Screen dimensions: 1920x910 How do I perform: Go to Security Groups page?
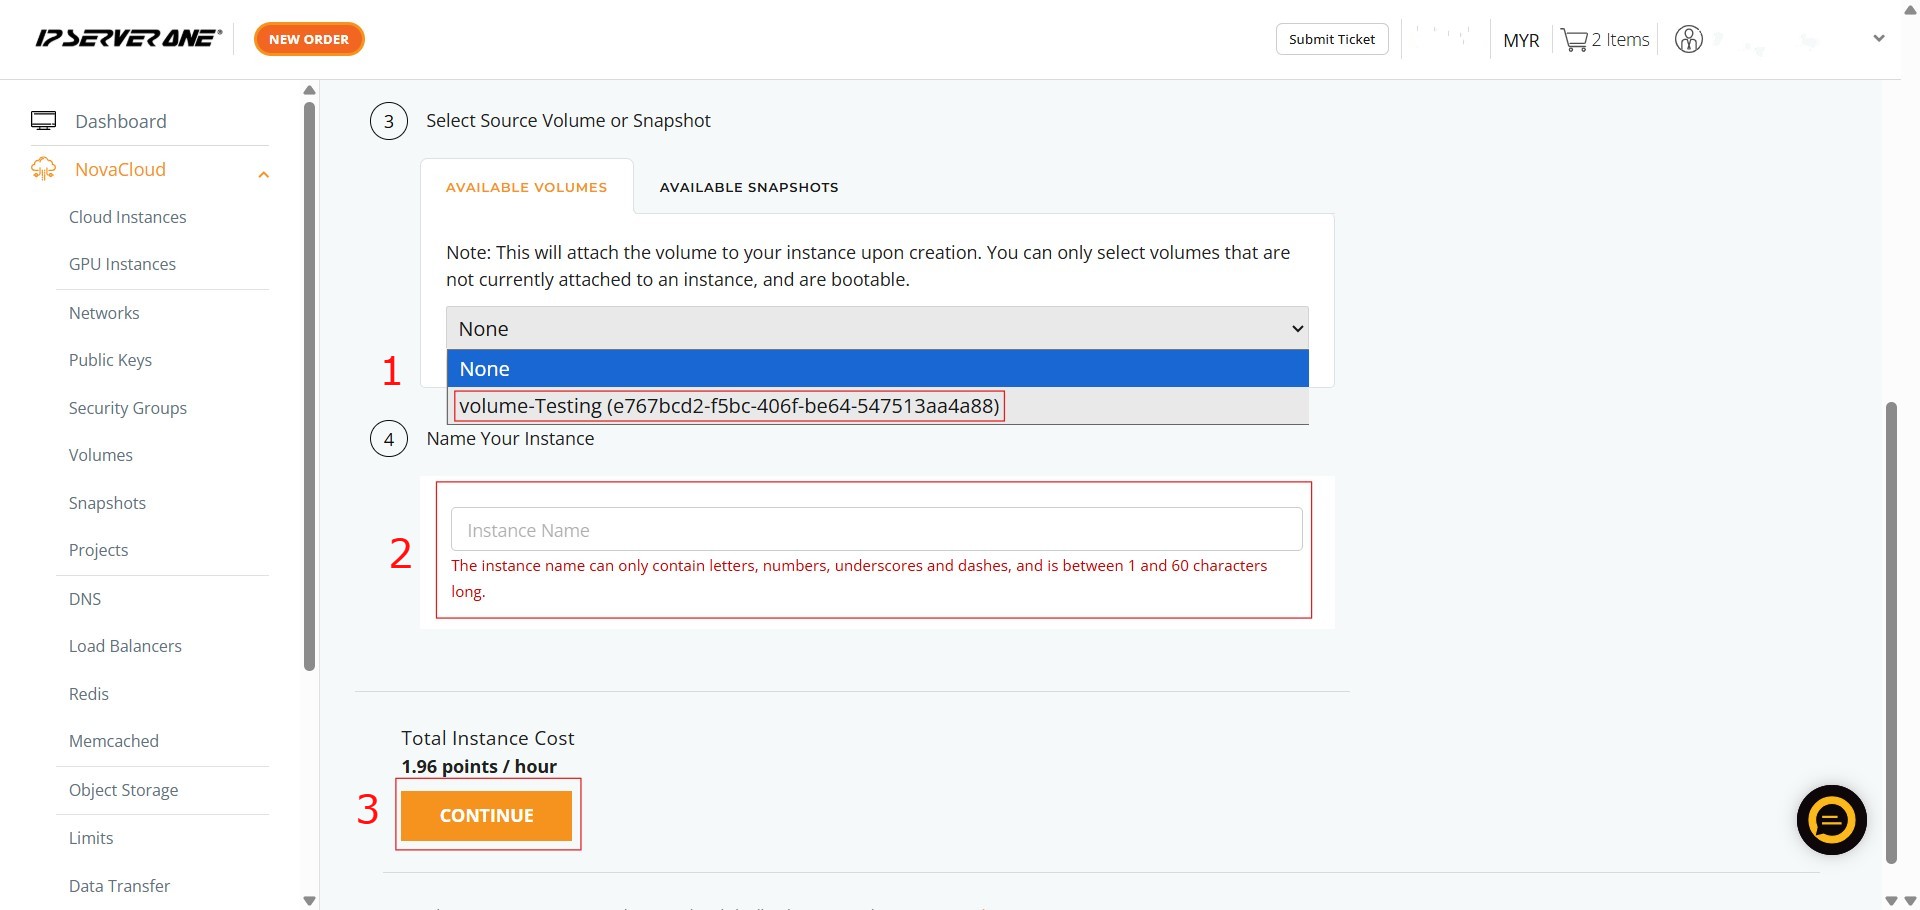[127, 408]
